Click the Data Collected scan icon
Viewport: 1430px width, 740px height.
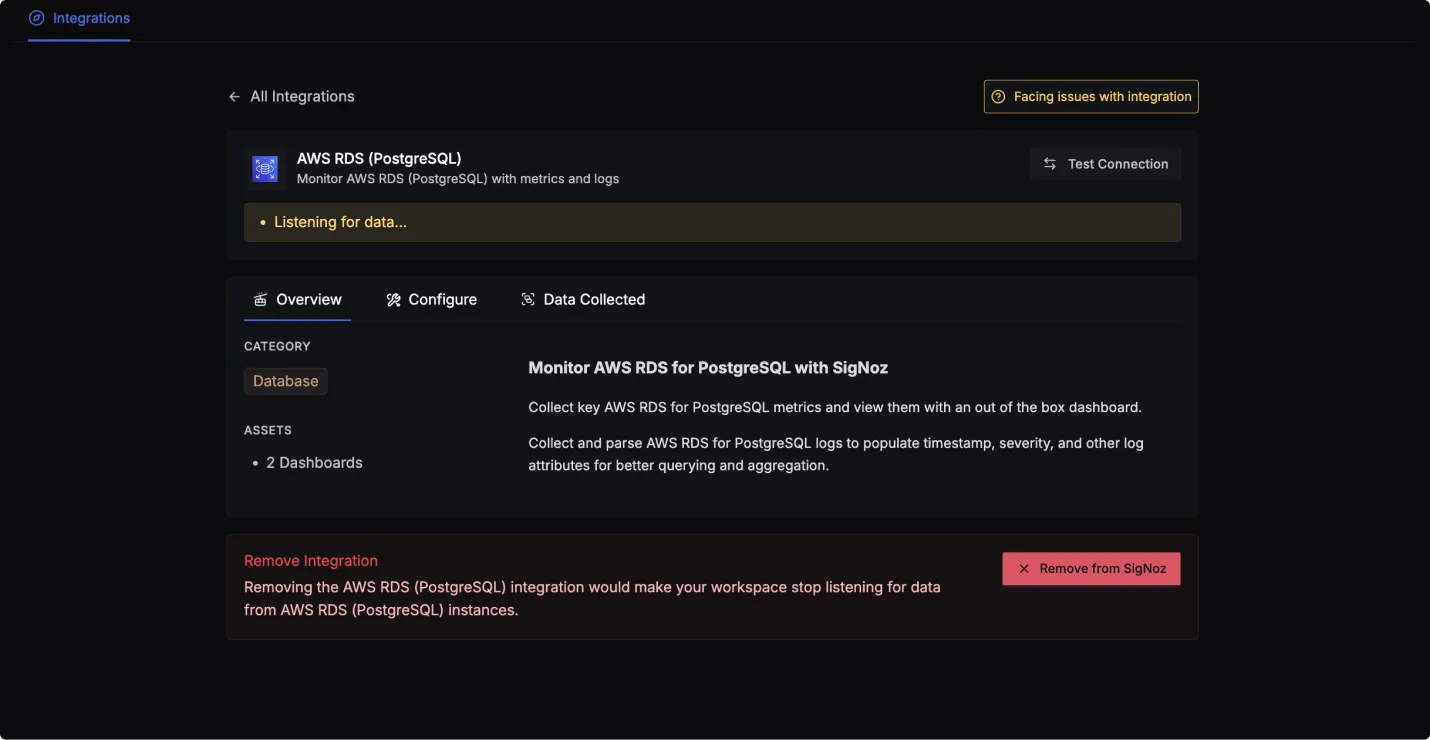coord(528,300)
